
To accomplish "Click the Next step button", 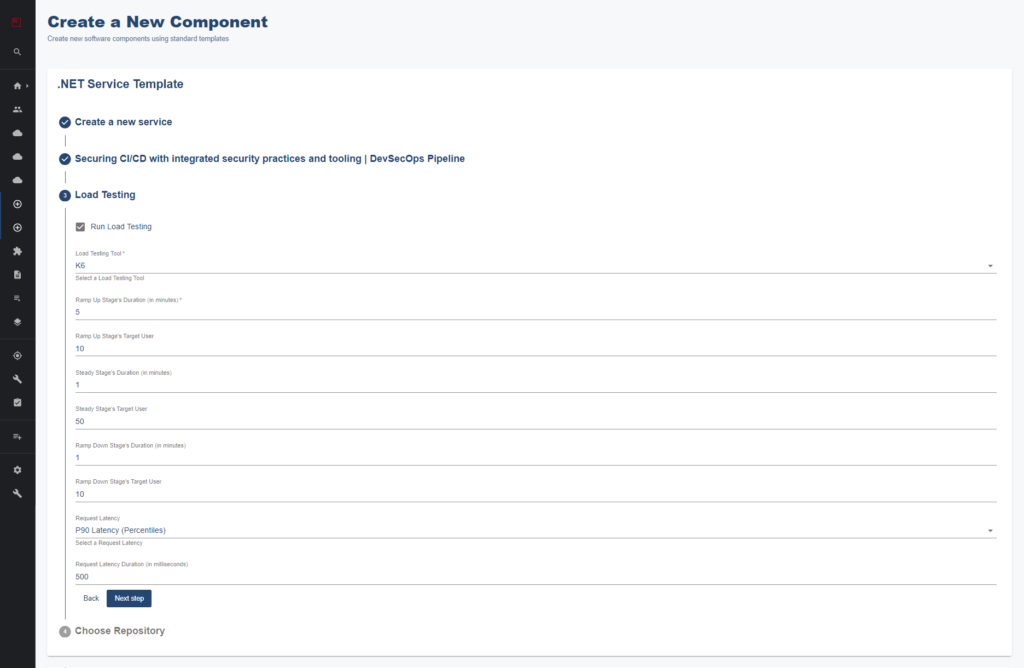I will [129, 598].
